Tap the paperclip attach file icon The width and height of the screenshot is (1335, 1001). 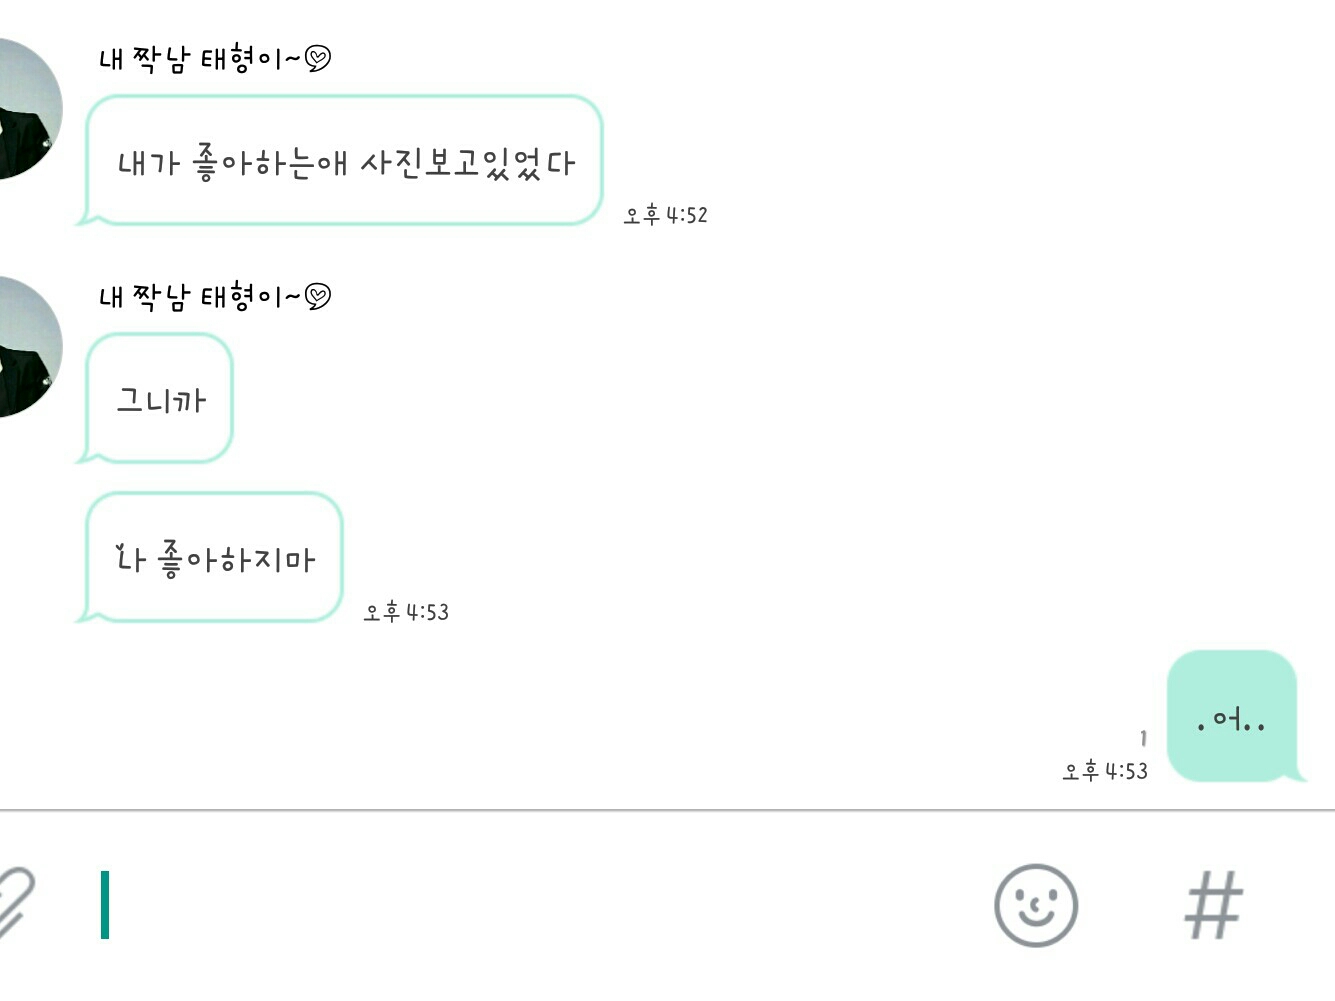tap(14, 903)
